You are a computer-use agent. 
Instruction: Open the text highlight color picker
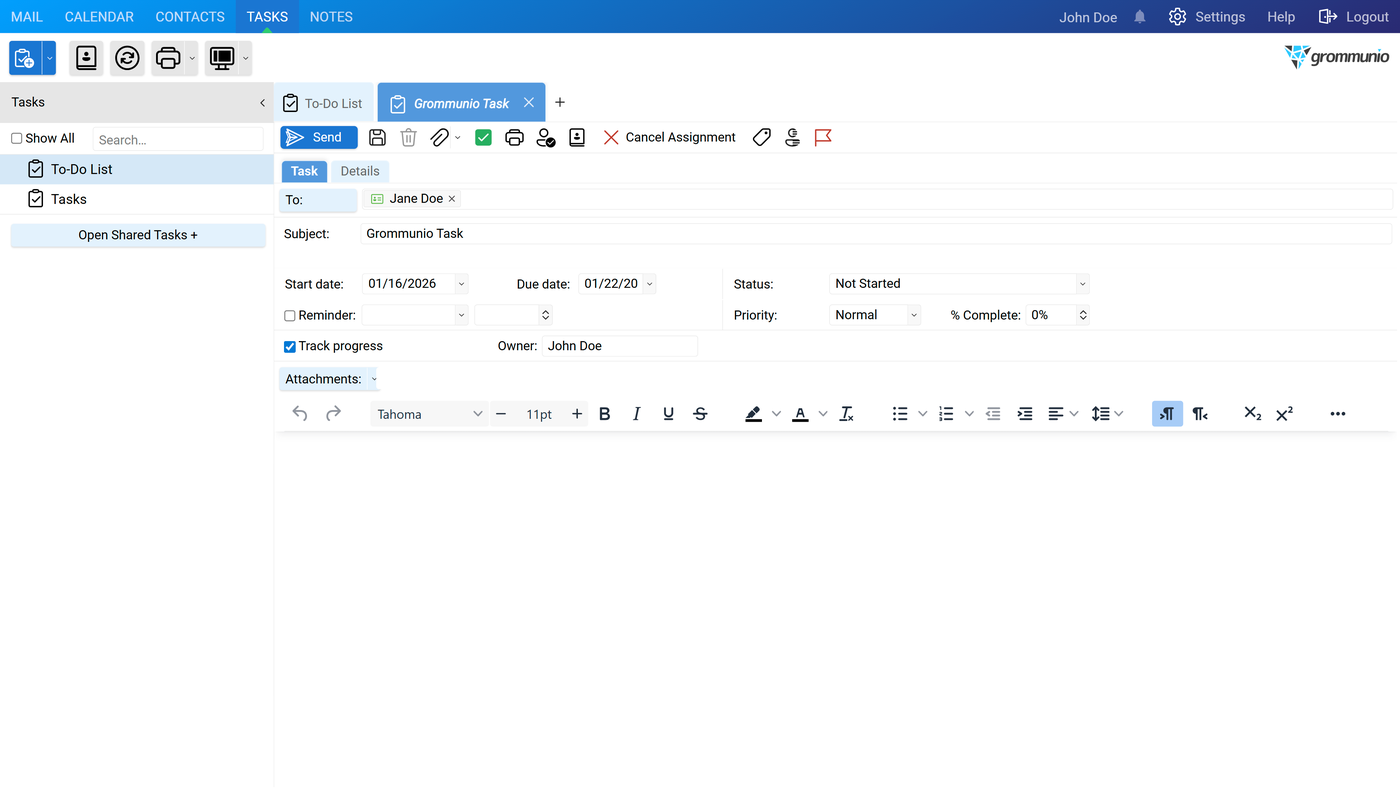point(754,414)
